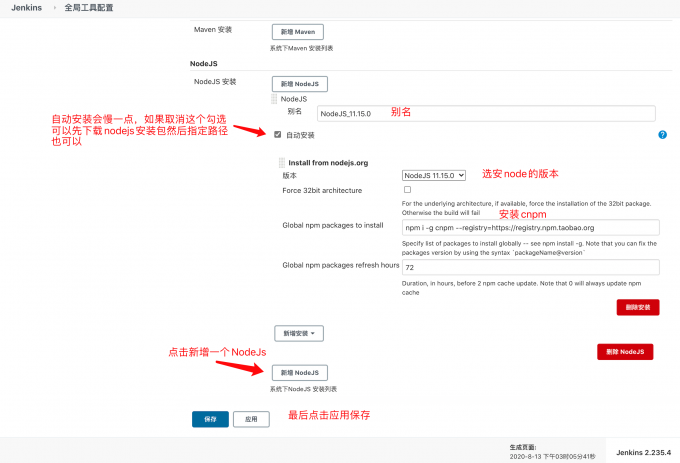The width and height of the screenshot is (680, 463).
Task: Click the 'Maven 安装' label
Action: 213,29
